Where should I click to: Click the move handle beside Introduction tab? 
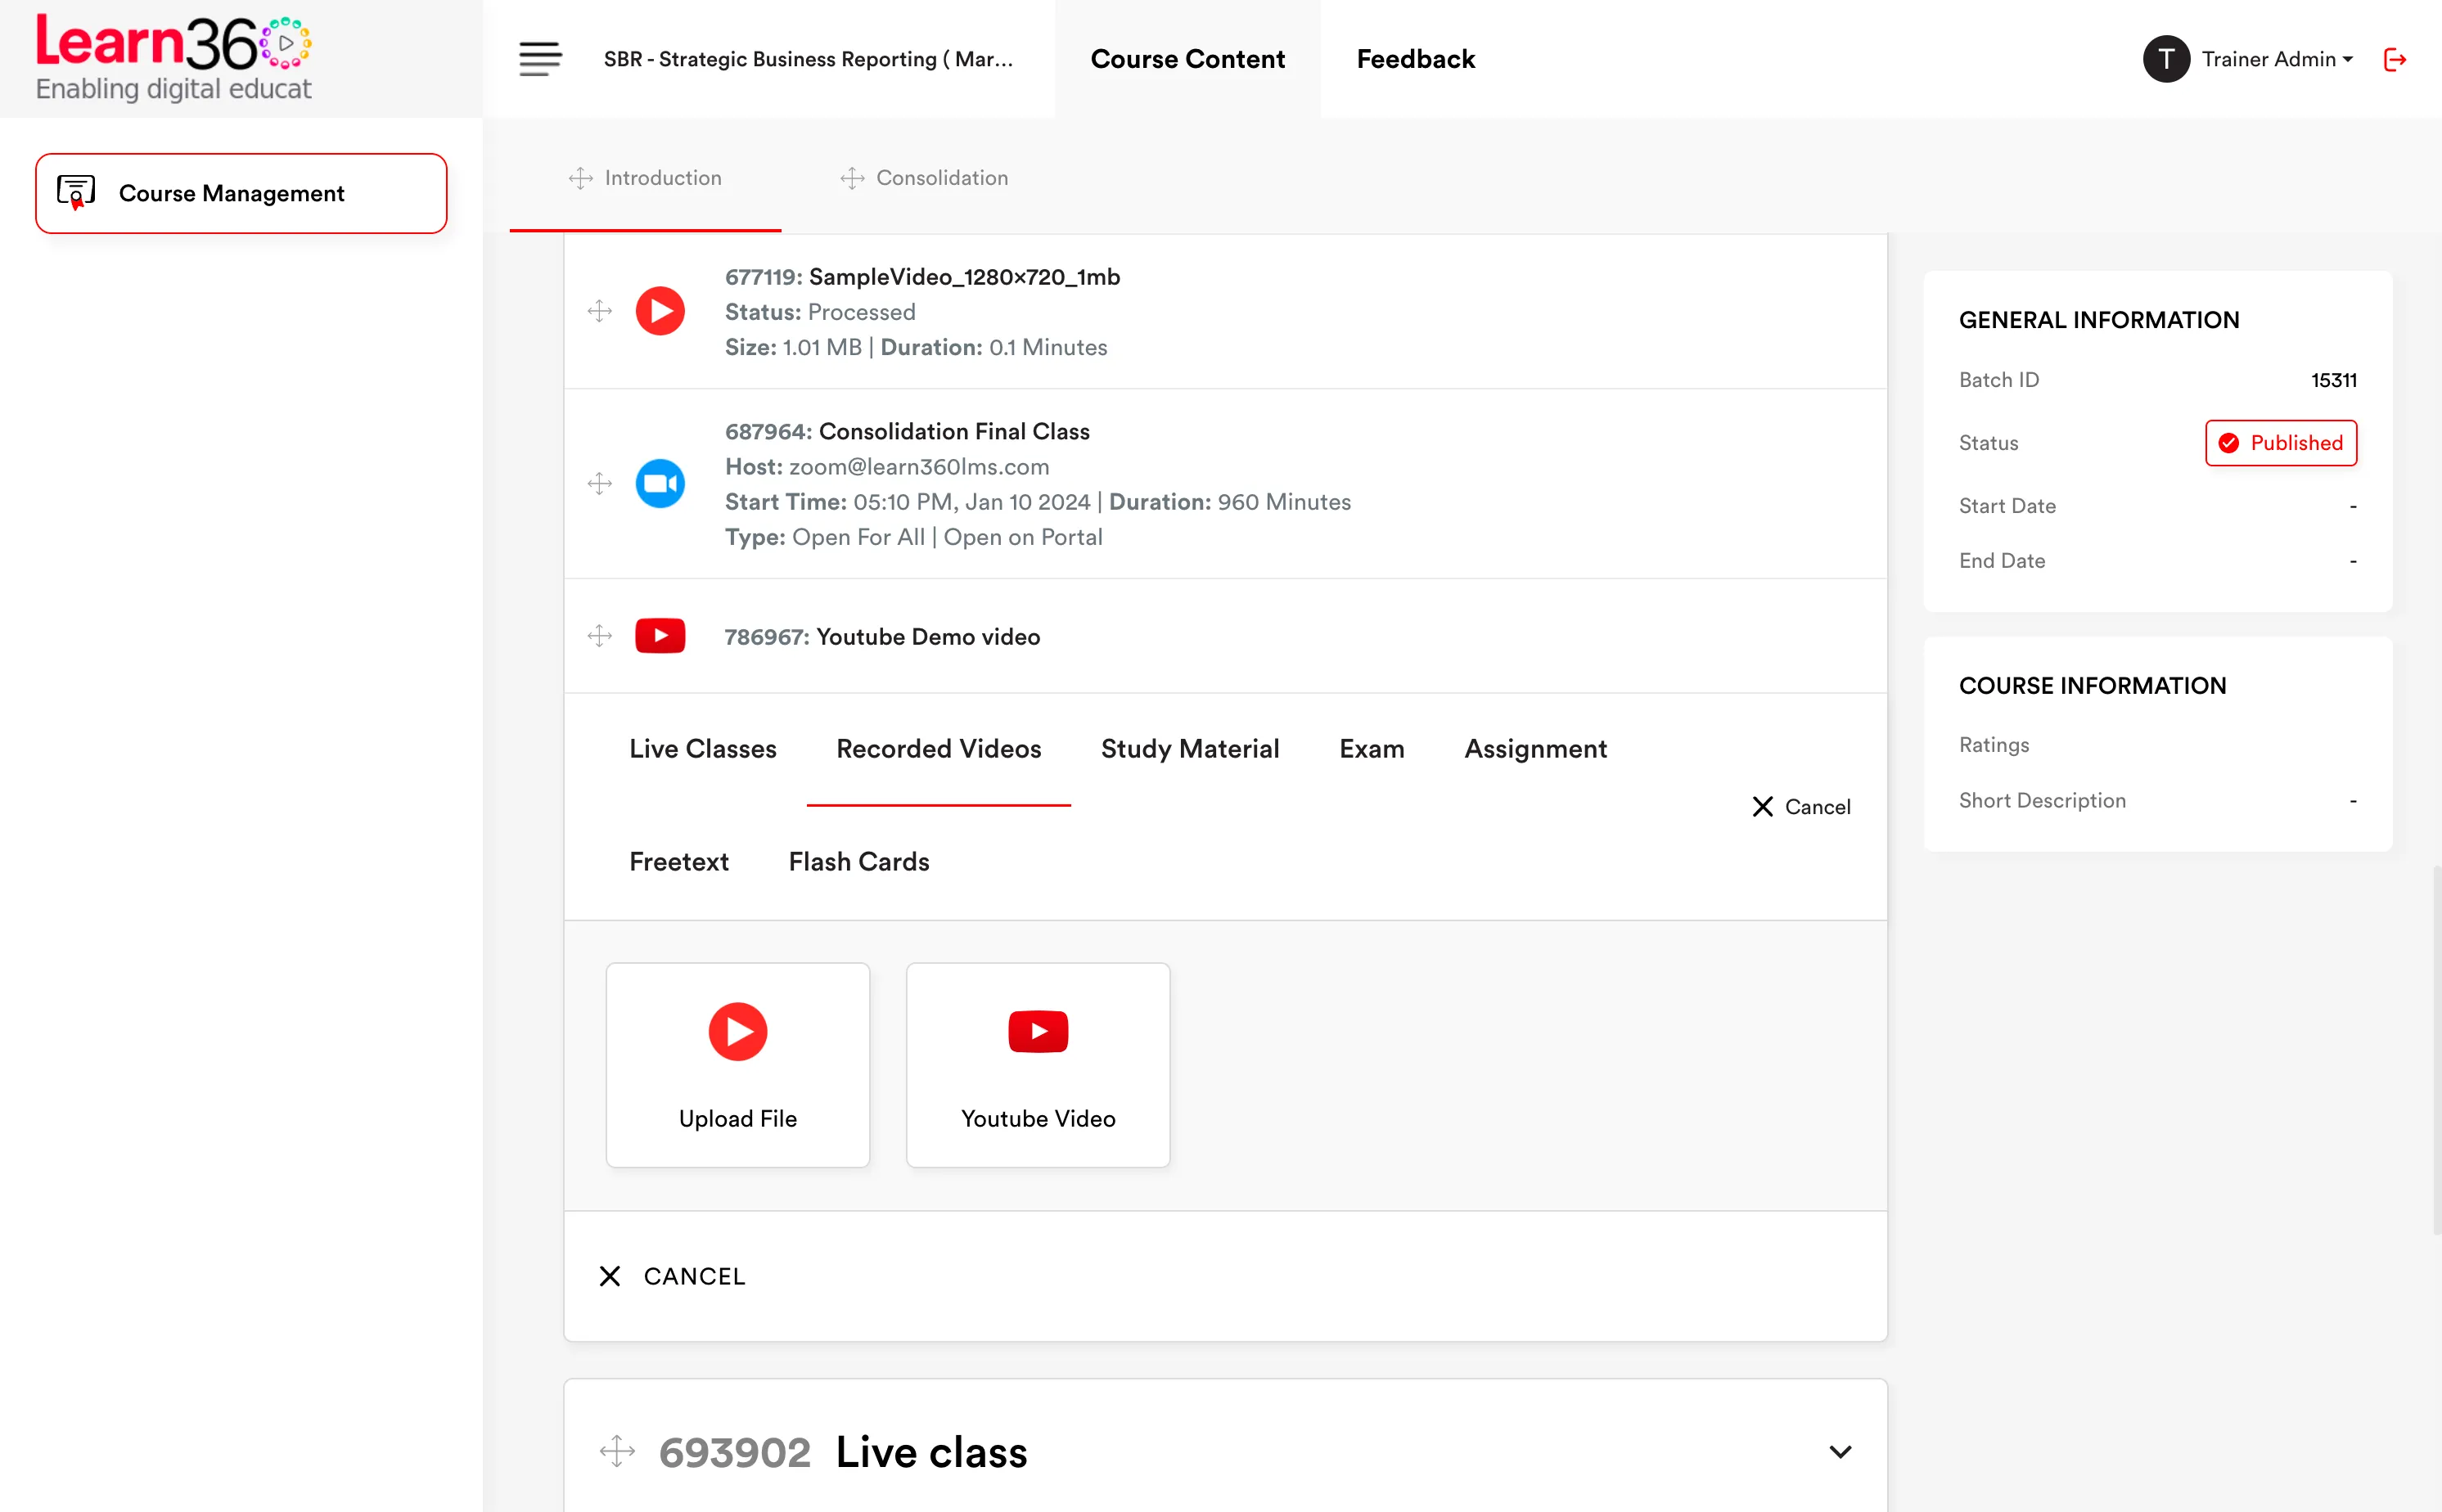[x=581, y=178]
